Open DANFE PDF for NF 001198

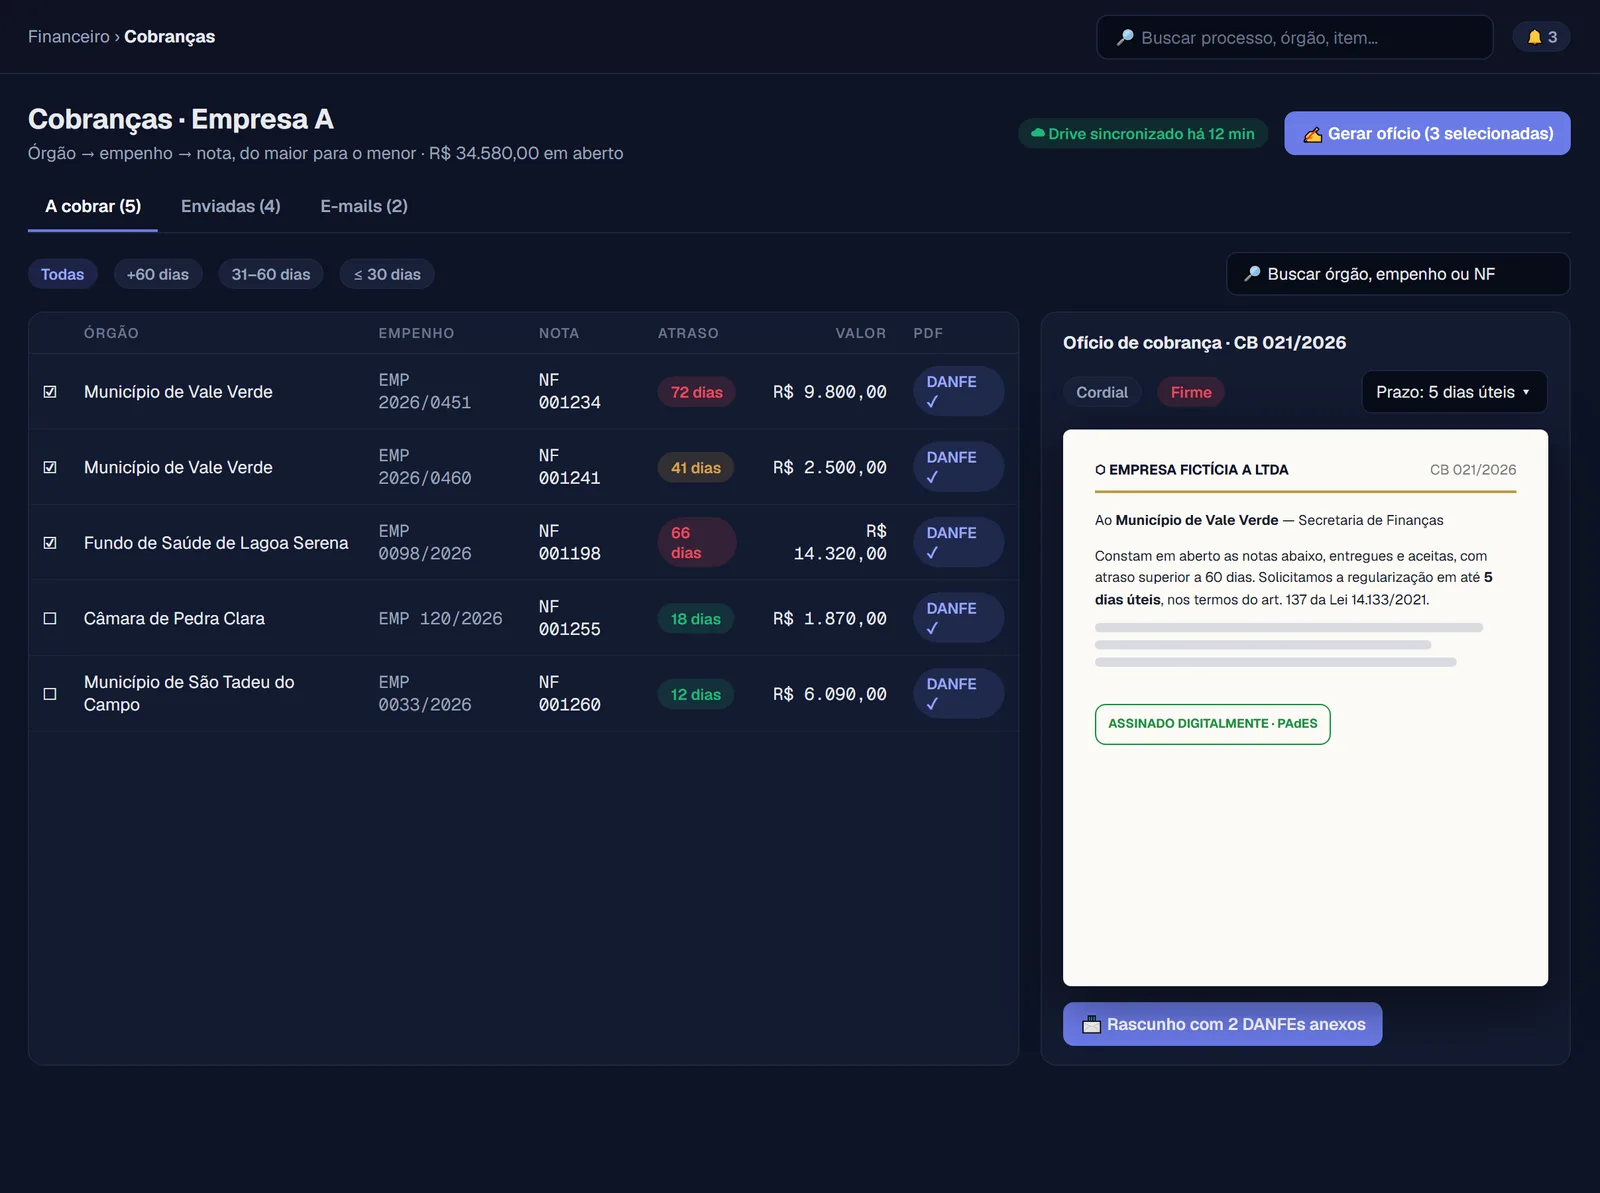[958, 543]
